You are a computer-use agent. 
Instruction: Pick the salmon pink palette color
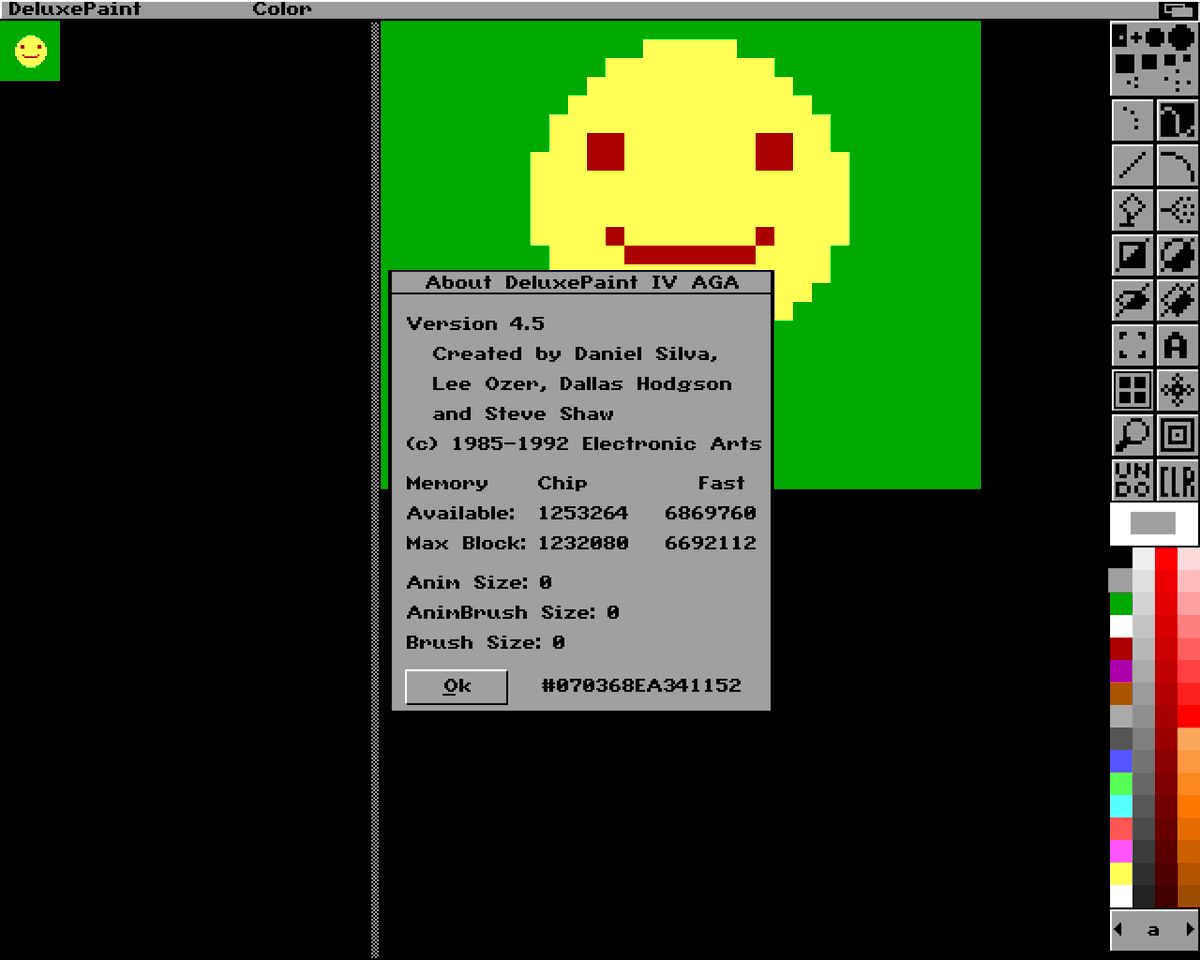(x=1121, y=829)
